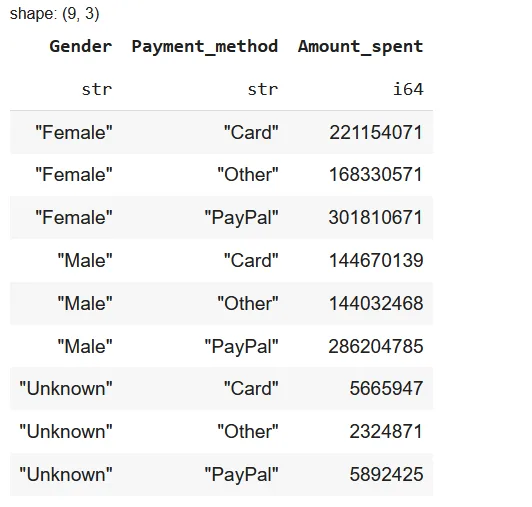Click "Other" in the Male row
532x507 pixels.
click(248, 303)
